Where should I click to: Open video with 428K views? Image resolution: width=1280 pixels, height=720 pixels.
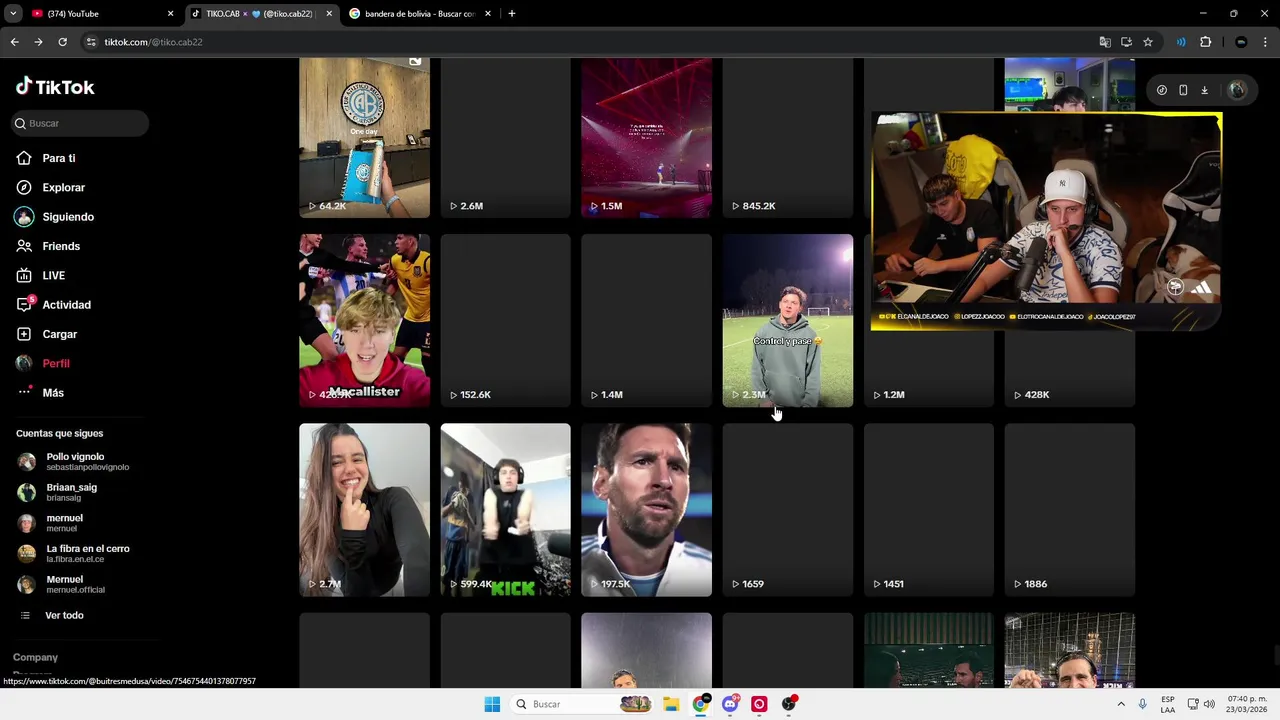tap(1070, 368)
